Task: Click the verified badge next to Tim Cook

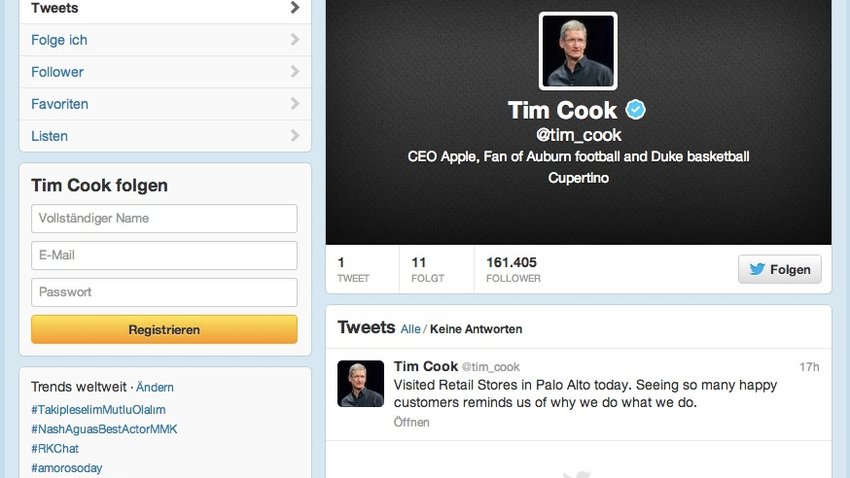Action: pos(635,110)
